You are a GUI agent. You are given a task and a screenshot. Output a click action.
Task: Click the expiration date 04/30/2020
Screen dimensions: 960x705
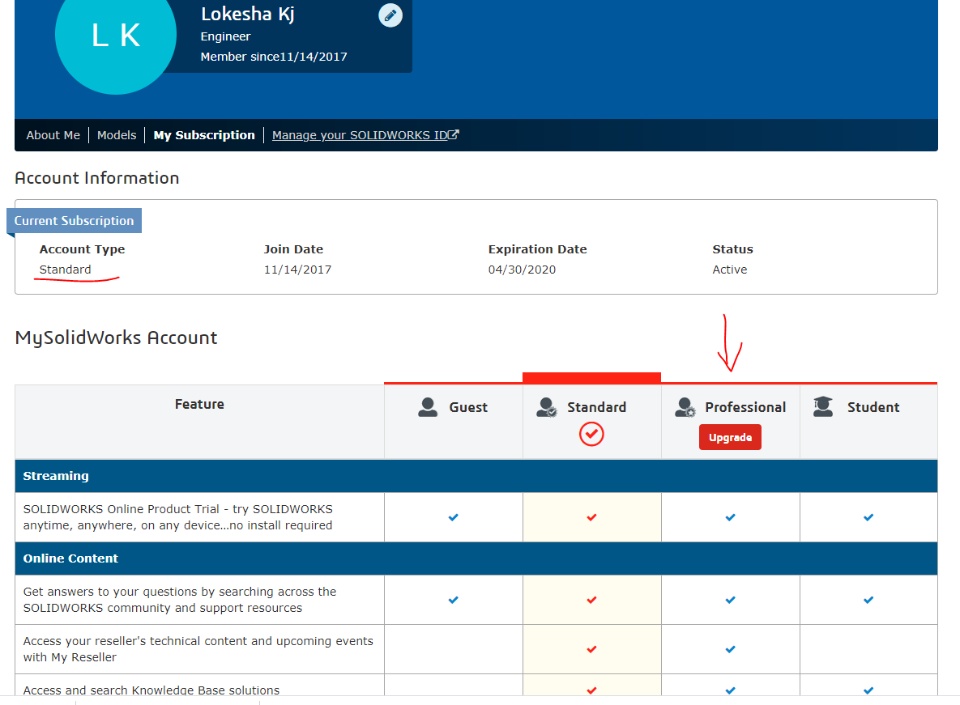[x=522, y=269]
